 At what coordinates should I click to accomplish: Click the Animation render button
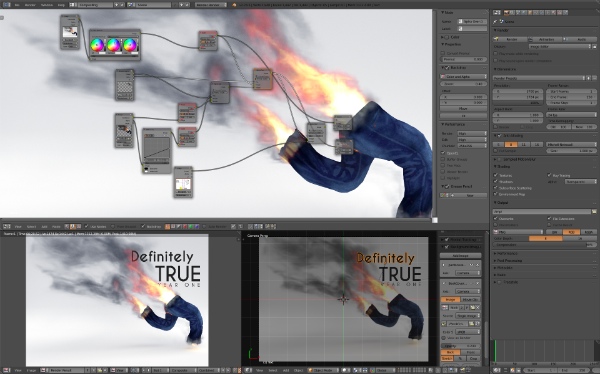(545, 39)
